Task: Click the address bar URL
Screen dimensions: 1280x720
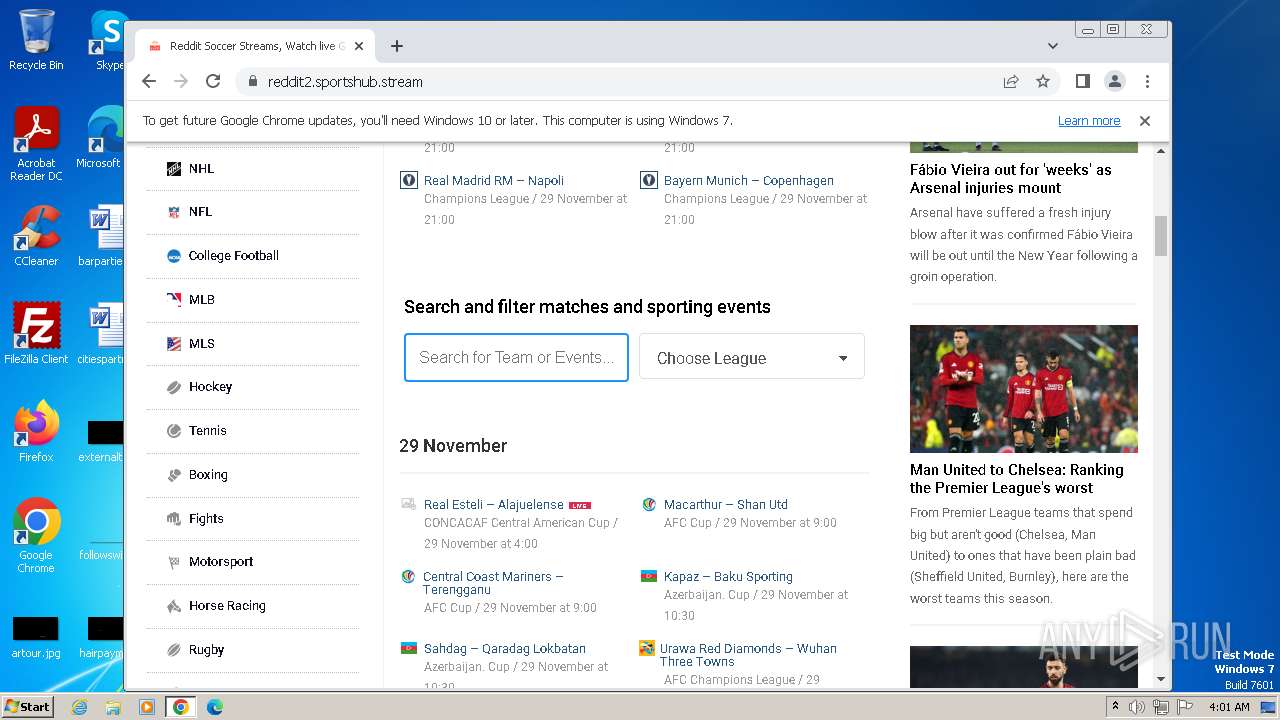Action: tap(344, 82)
